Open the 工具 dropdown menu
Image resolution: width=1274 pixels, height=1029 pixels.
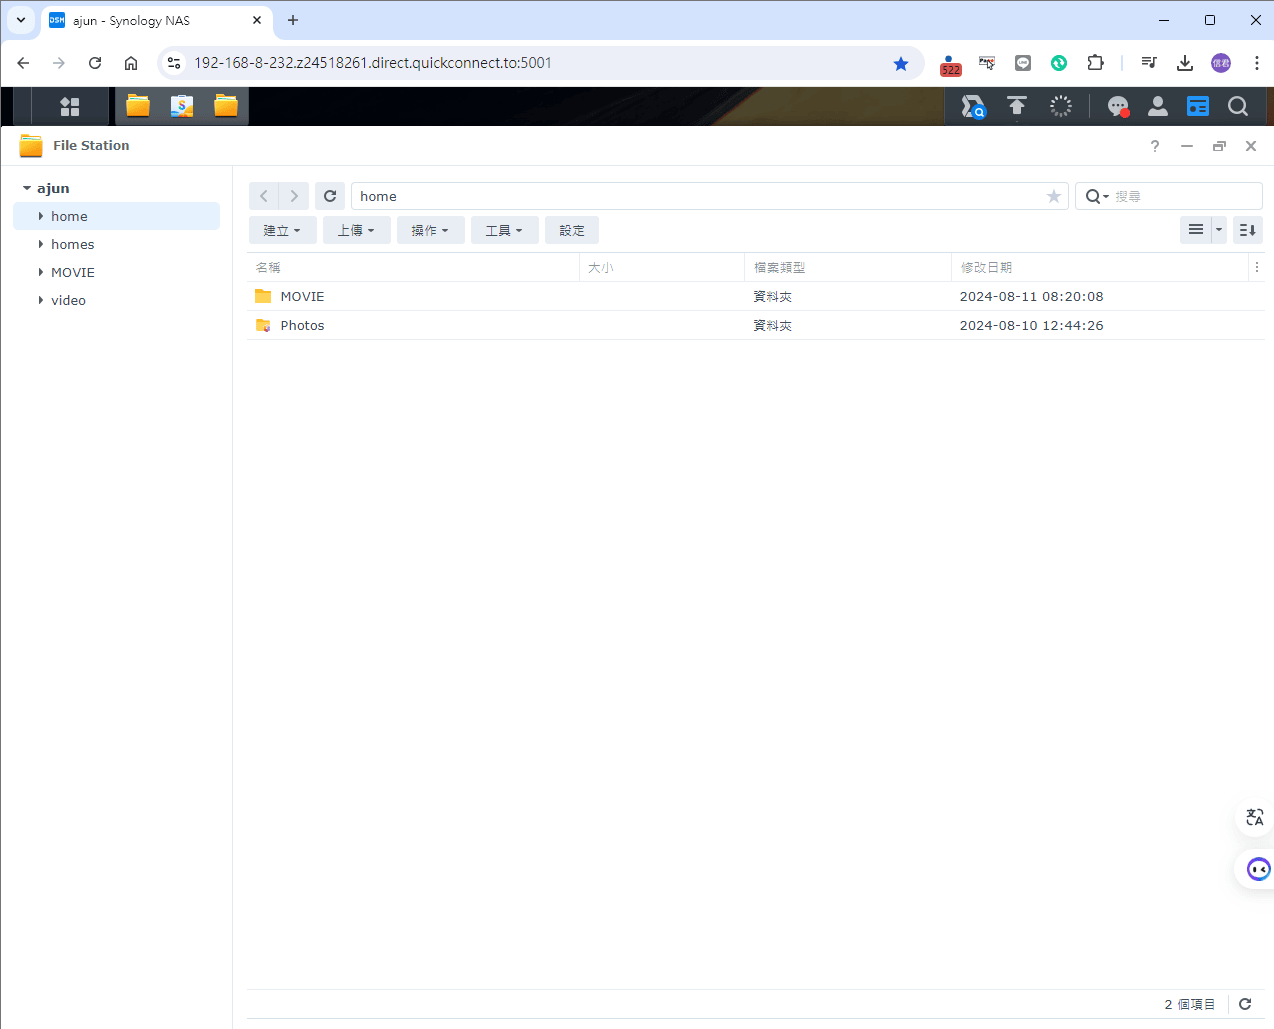(x=504, y=230)
